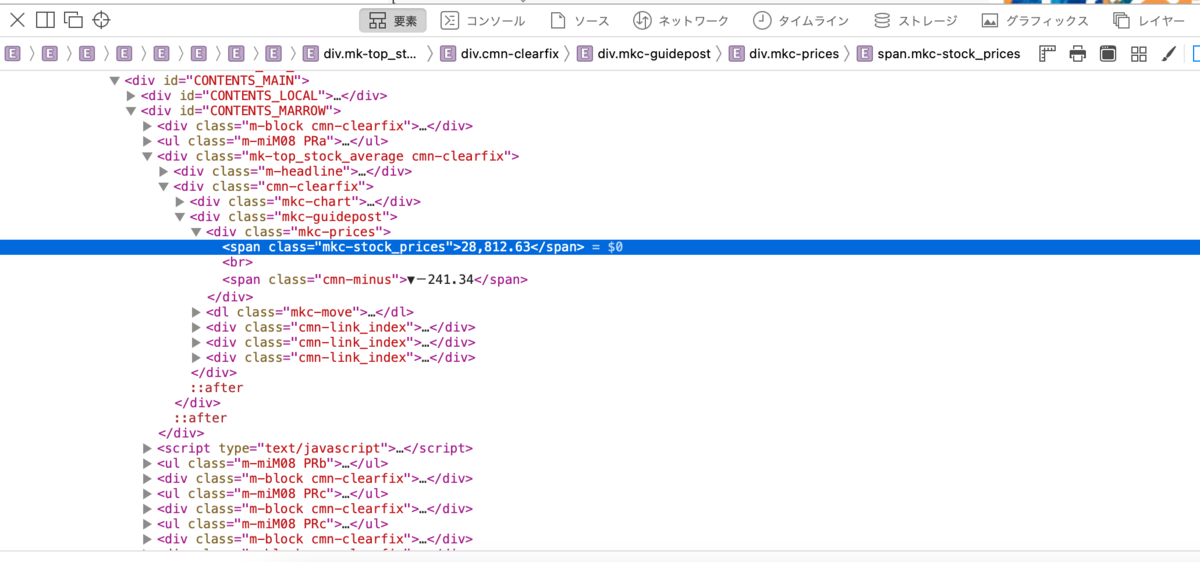Click the "text/javascript" type attribute value
1200x562 pixels.
[326, 448]
